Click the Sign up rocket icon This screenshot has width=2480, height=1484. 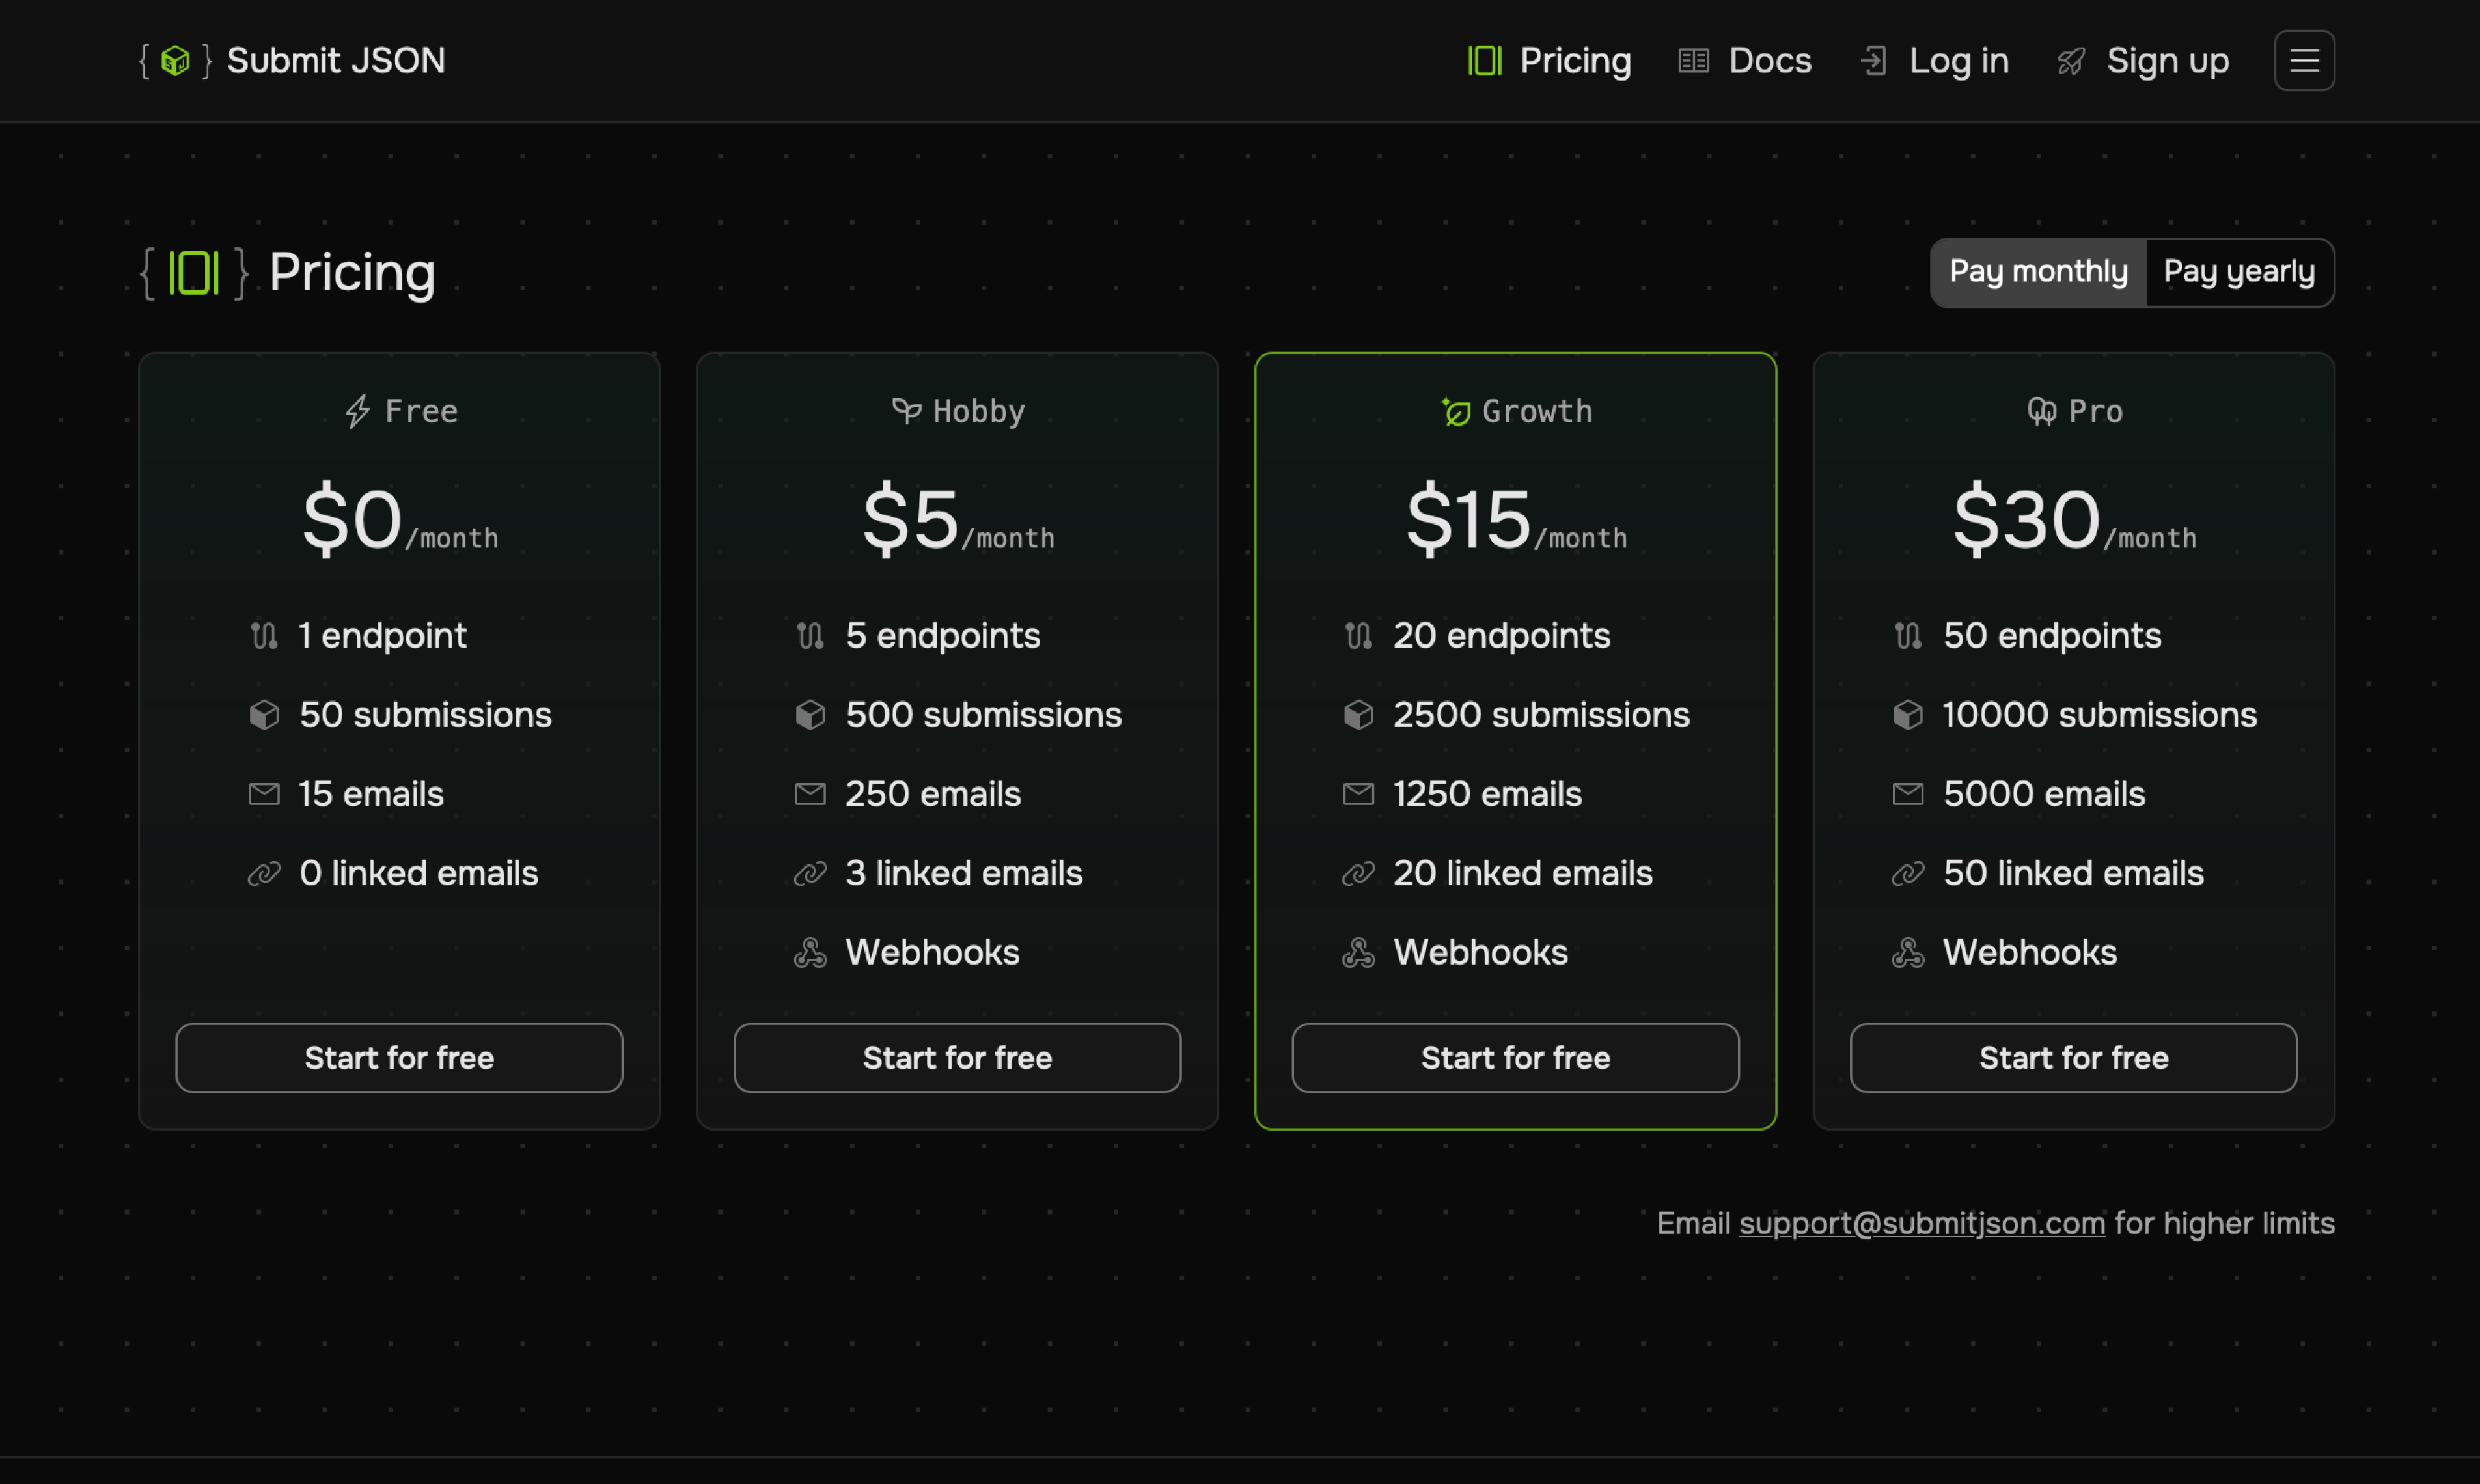2071,61
